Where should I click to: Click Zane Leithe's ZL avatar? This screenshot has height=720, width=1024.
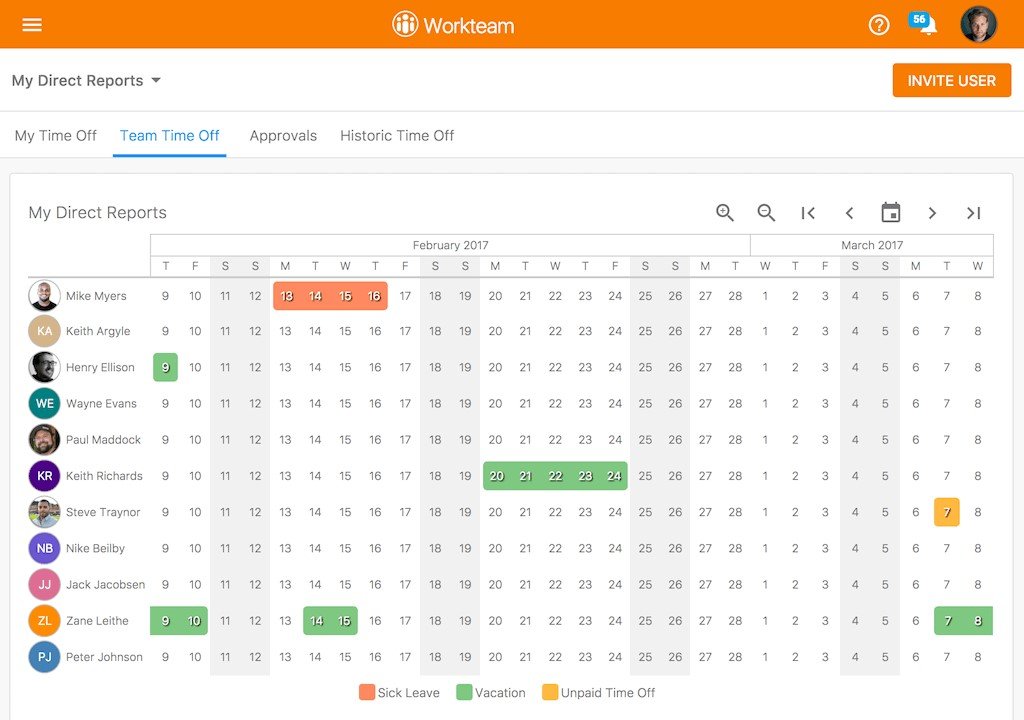(x=44, y=621)
